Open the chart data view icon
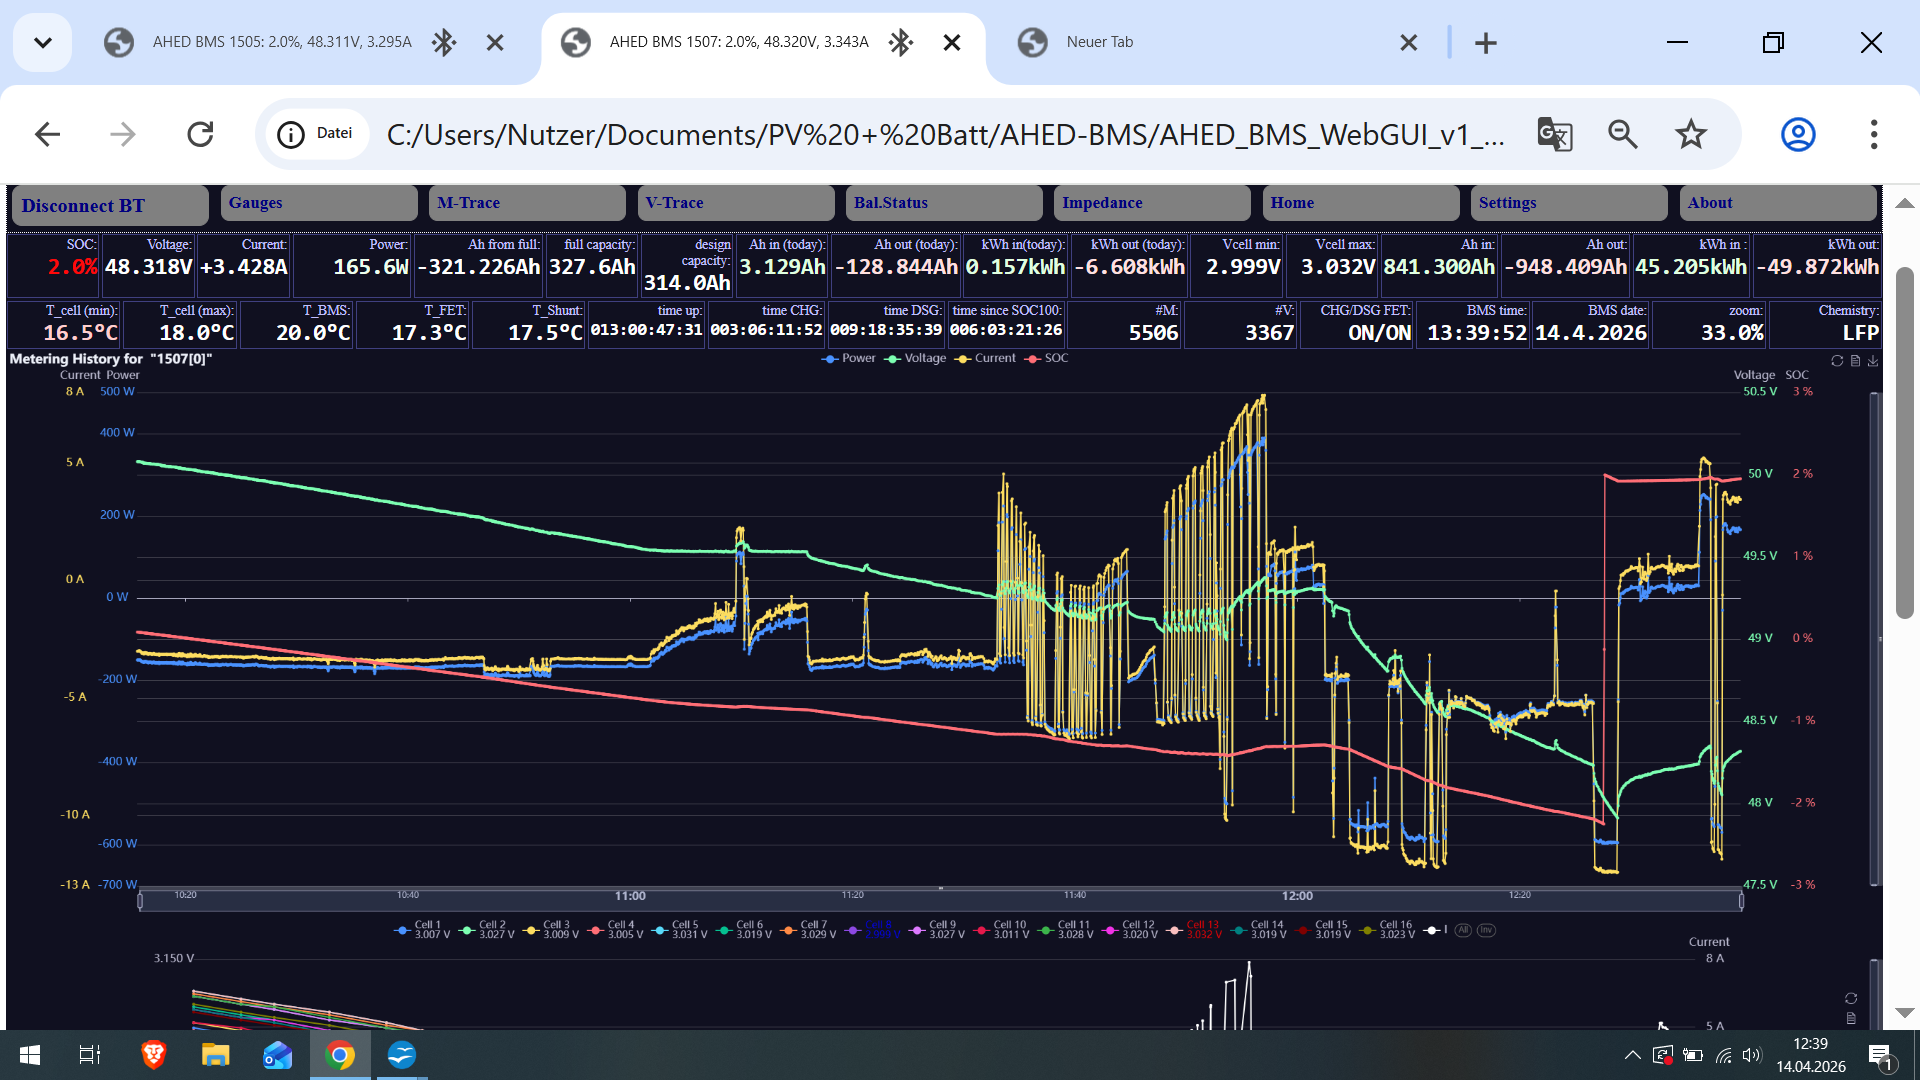 pos(1856,361)
